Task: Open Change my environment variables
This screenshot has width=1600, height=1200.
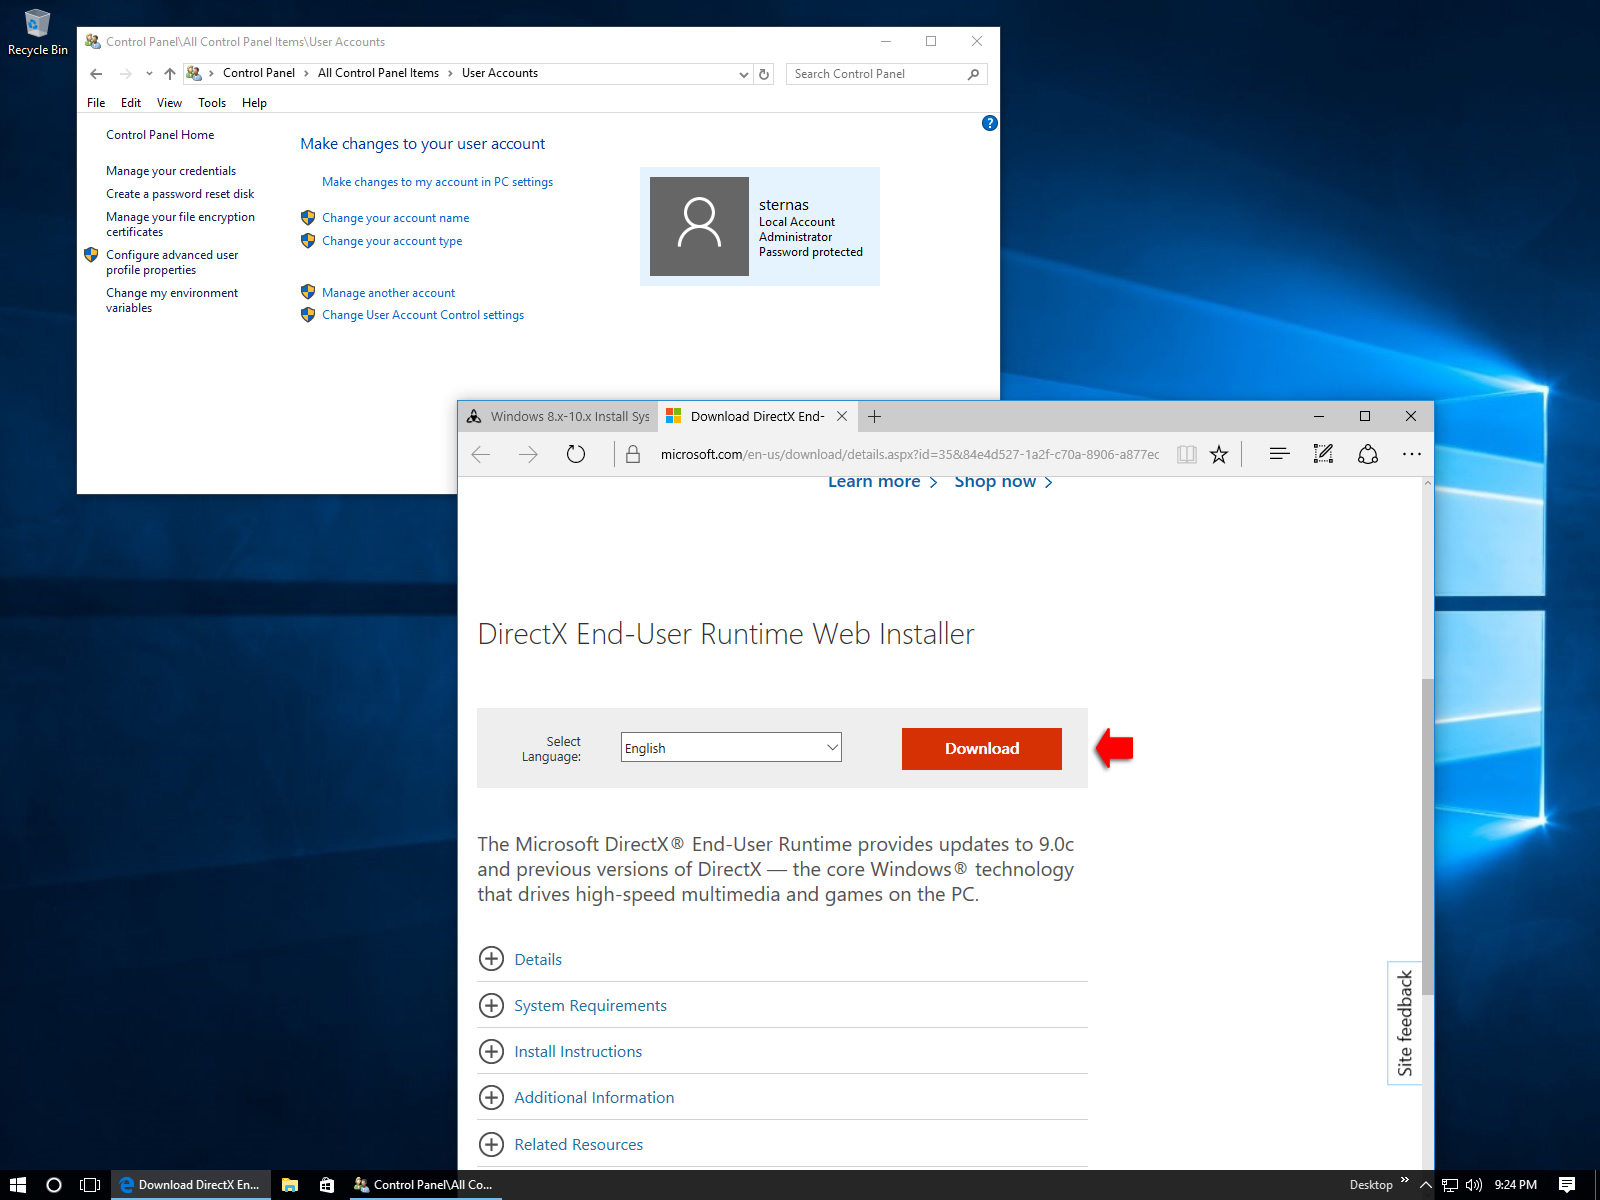Action: click(172, 300)
